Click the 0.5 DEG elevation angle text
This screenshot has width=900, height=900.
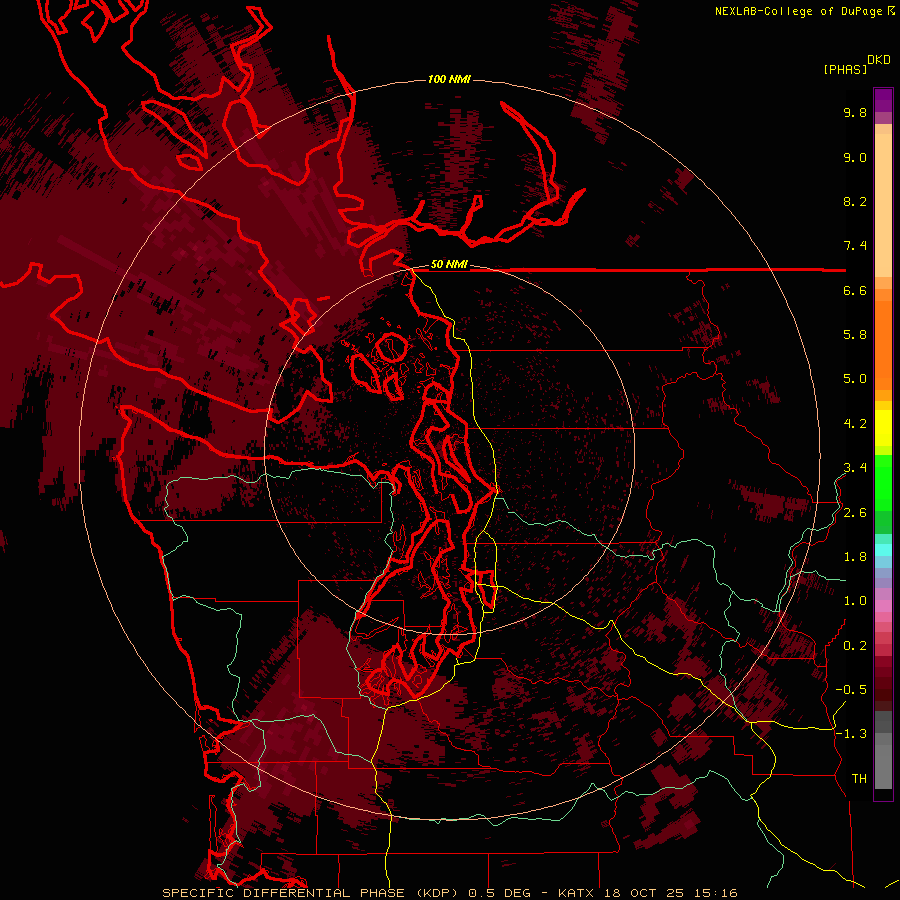click(x=501, y=893)
